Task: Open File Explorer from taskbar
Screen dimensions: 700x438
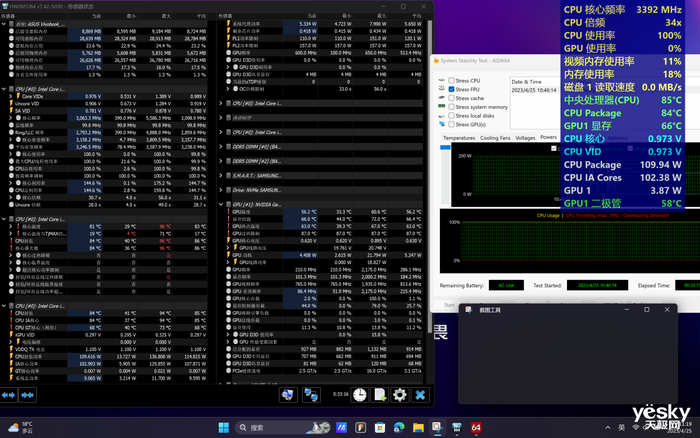Action: point(418,427)
